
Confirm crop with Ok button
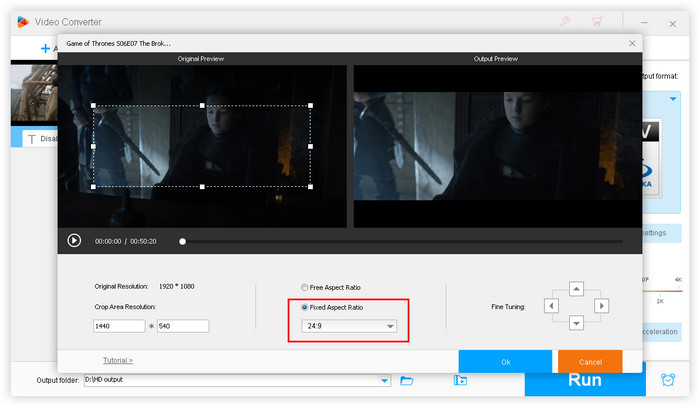[x=505, y=361]
